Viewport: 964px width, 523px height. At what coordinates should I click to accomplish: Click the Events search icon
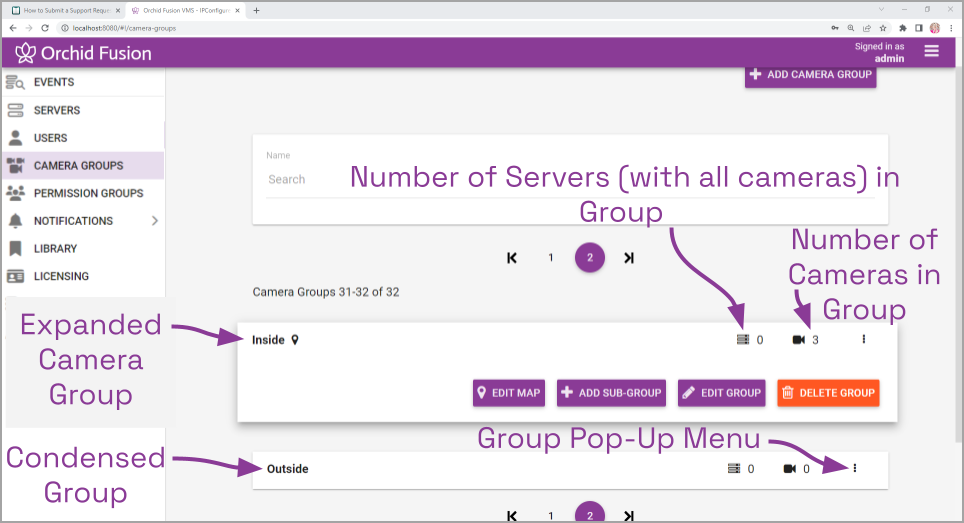(x=15, y=82)
